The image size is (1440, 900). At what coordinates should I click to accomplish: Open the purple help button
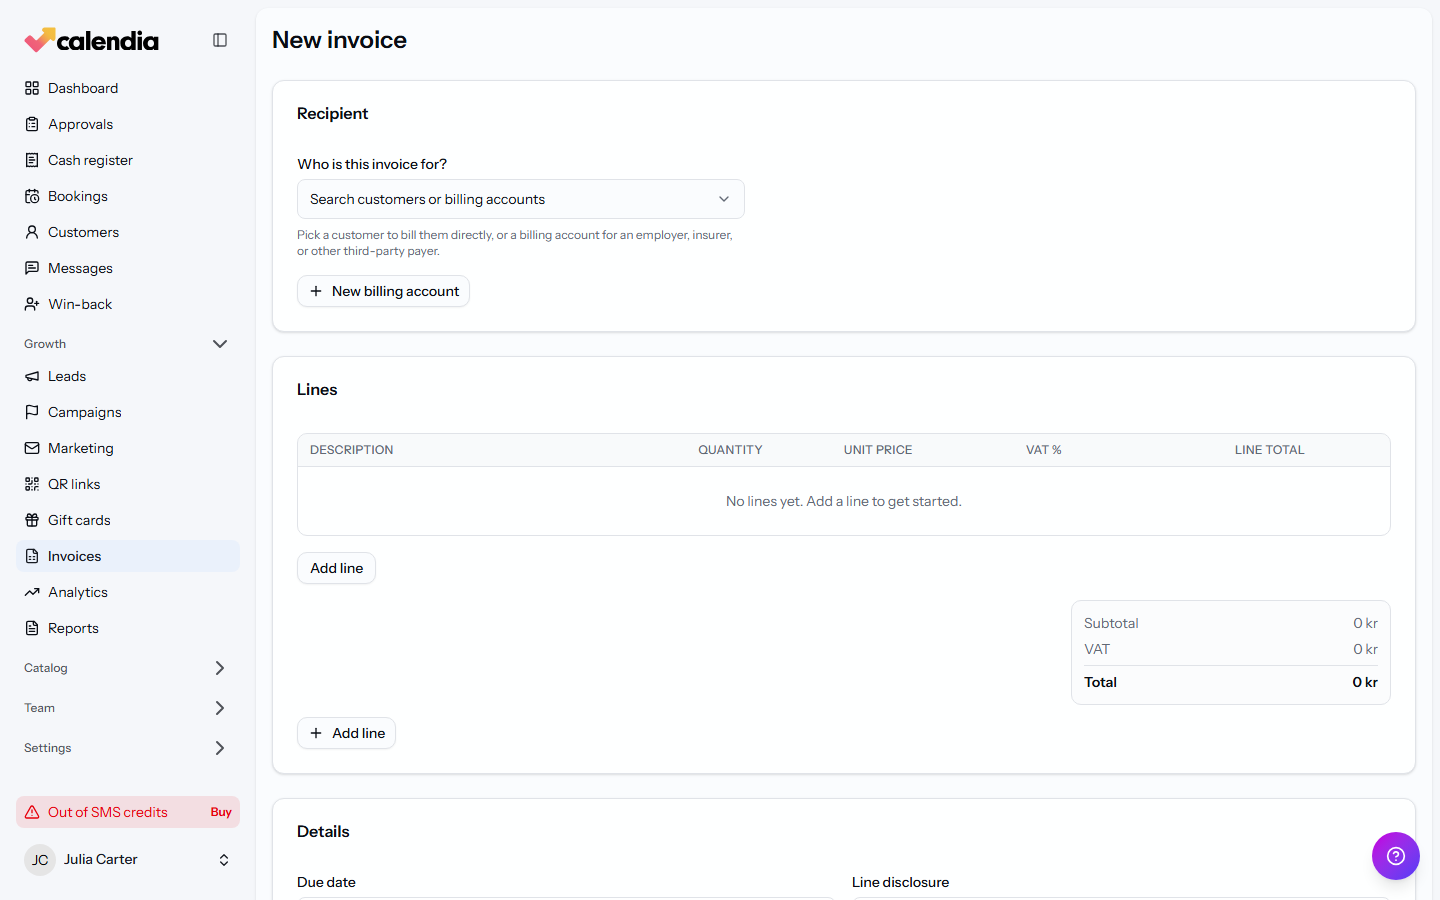click(x=1396, y=856)
